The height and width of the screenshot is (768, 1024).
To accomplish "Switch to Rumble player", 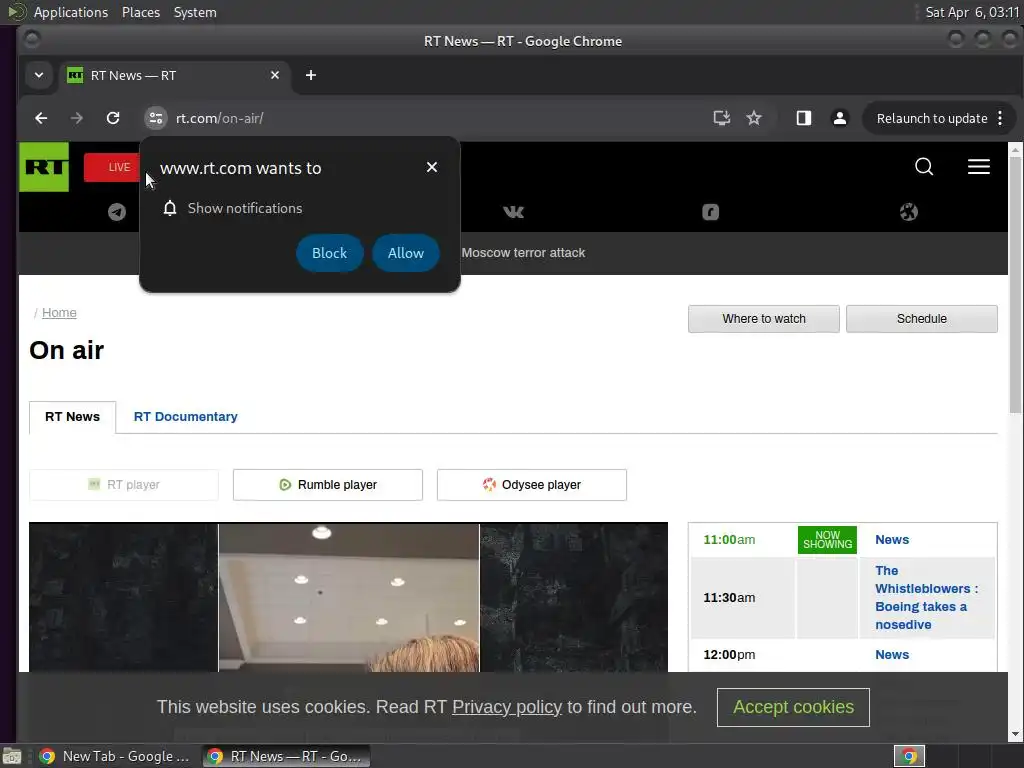I will click(328, 485).
